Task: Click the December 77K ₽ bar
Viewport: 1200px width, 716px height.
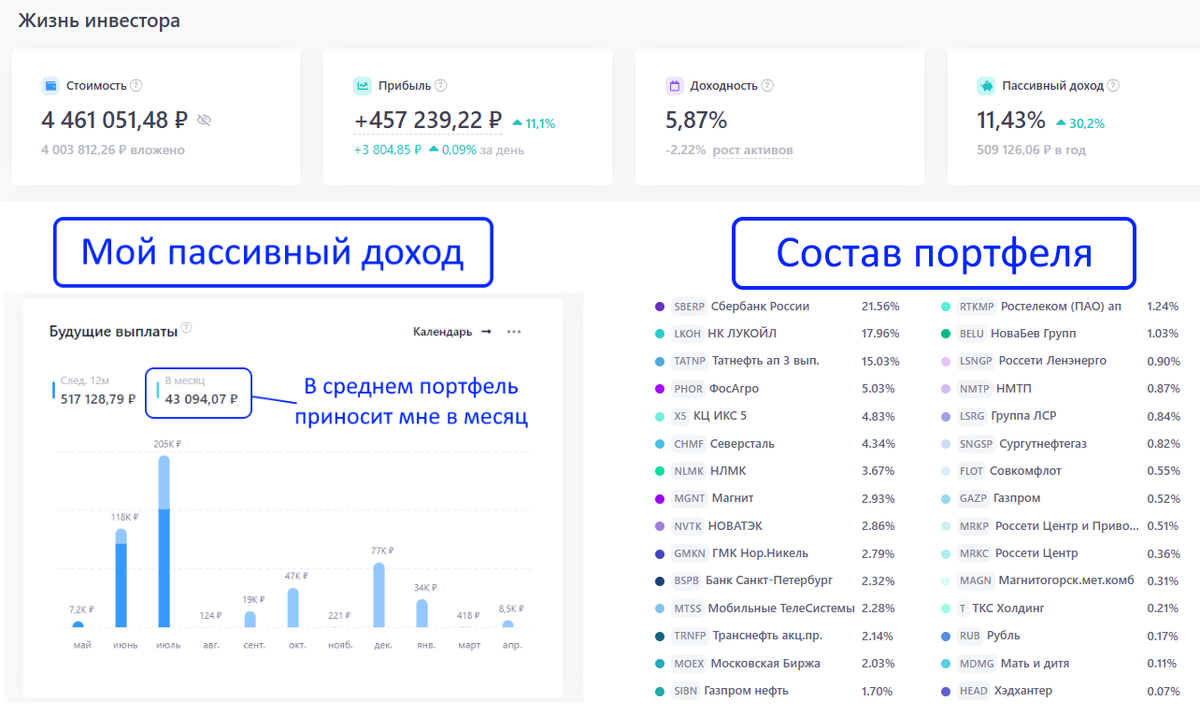Action: pyautogui.click(x=379, y=595)
